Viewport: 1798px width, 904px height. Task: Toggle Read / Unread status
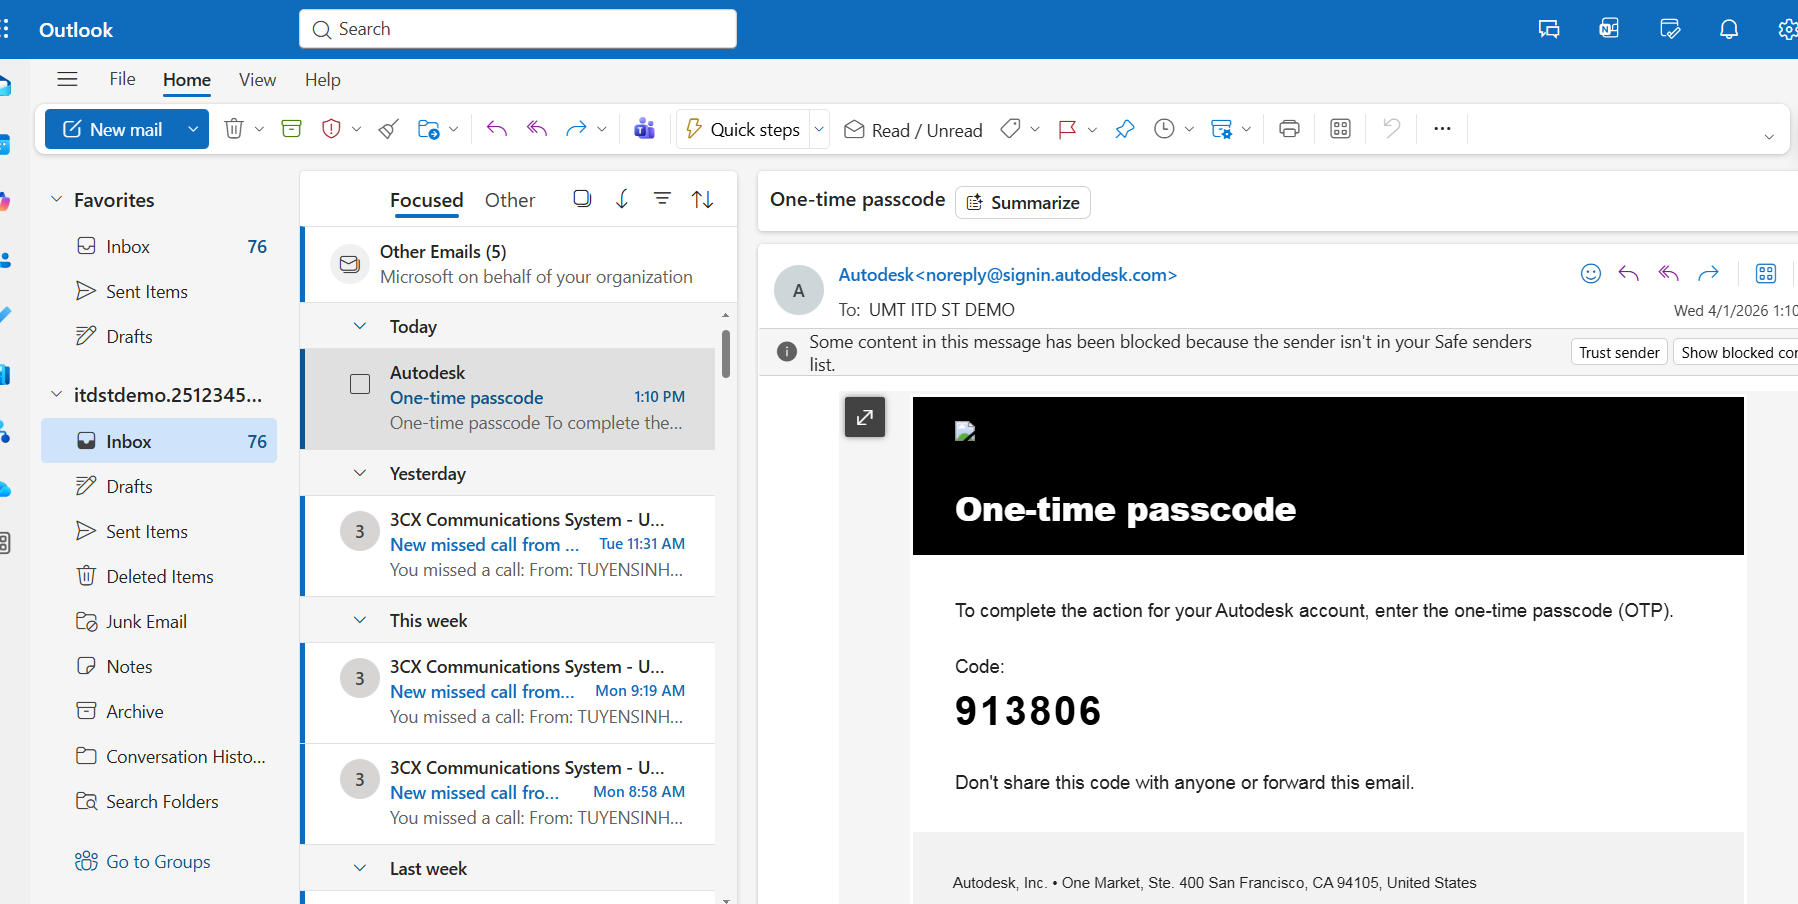coord(913,130)
